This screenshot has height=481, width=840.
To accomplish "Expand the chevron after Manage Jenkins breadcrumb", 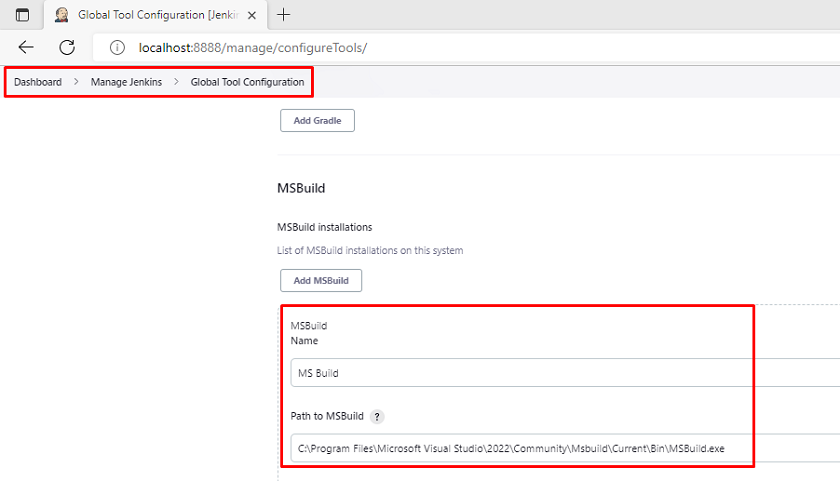I will tap(176, 81).
